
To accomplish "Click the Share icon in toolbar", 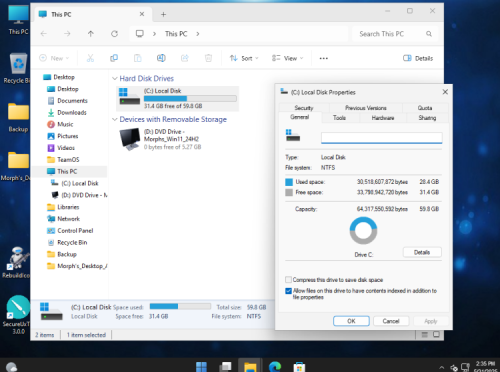I will pyautogui.click(x=185, y=58).
